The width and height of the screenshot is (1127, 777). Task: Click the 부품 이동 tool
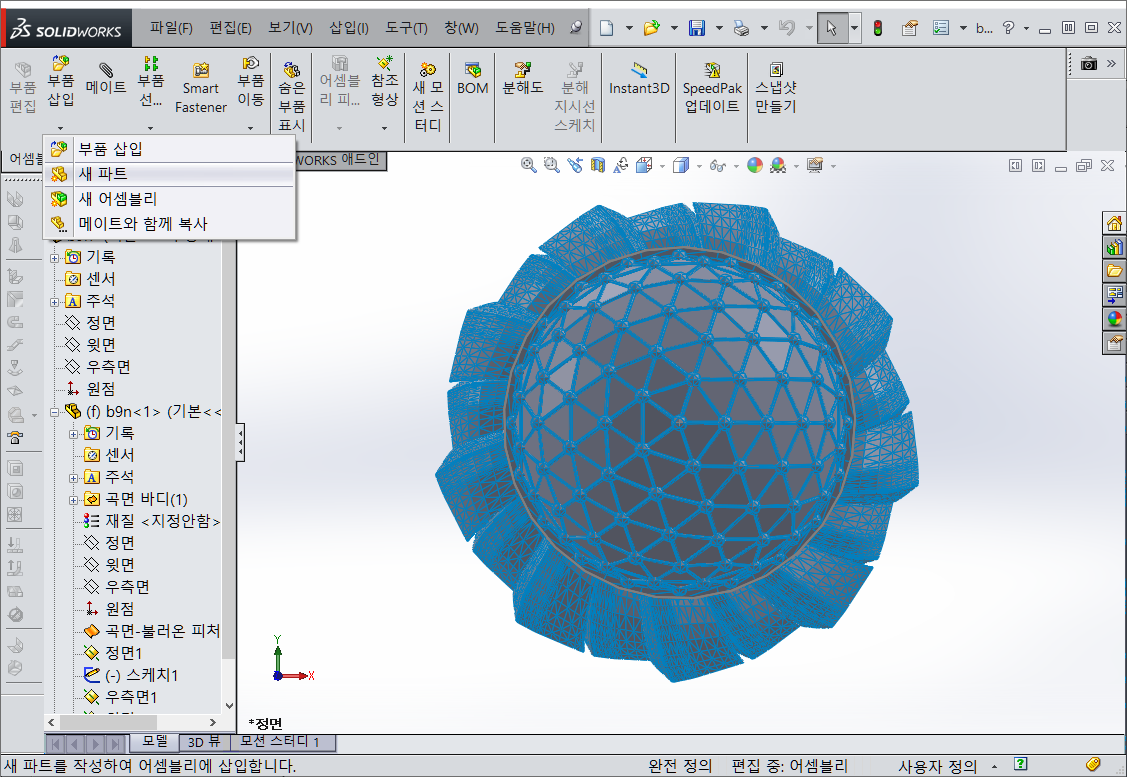coord(251,81)
